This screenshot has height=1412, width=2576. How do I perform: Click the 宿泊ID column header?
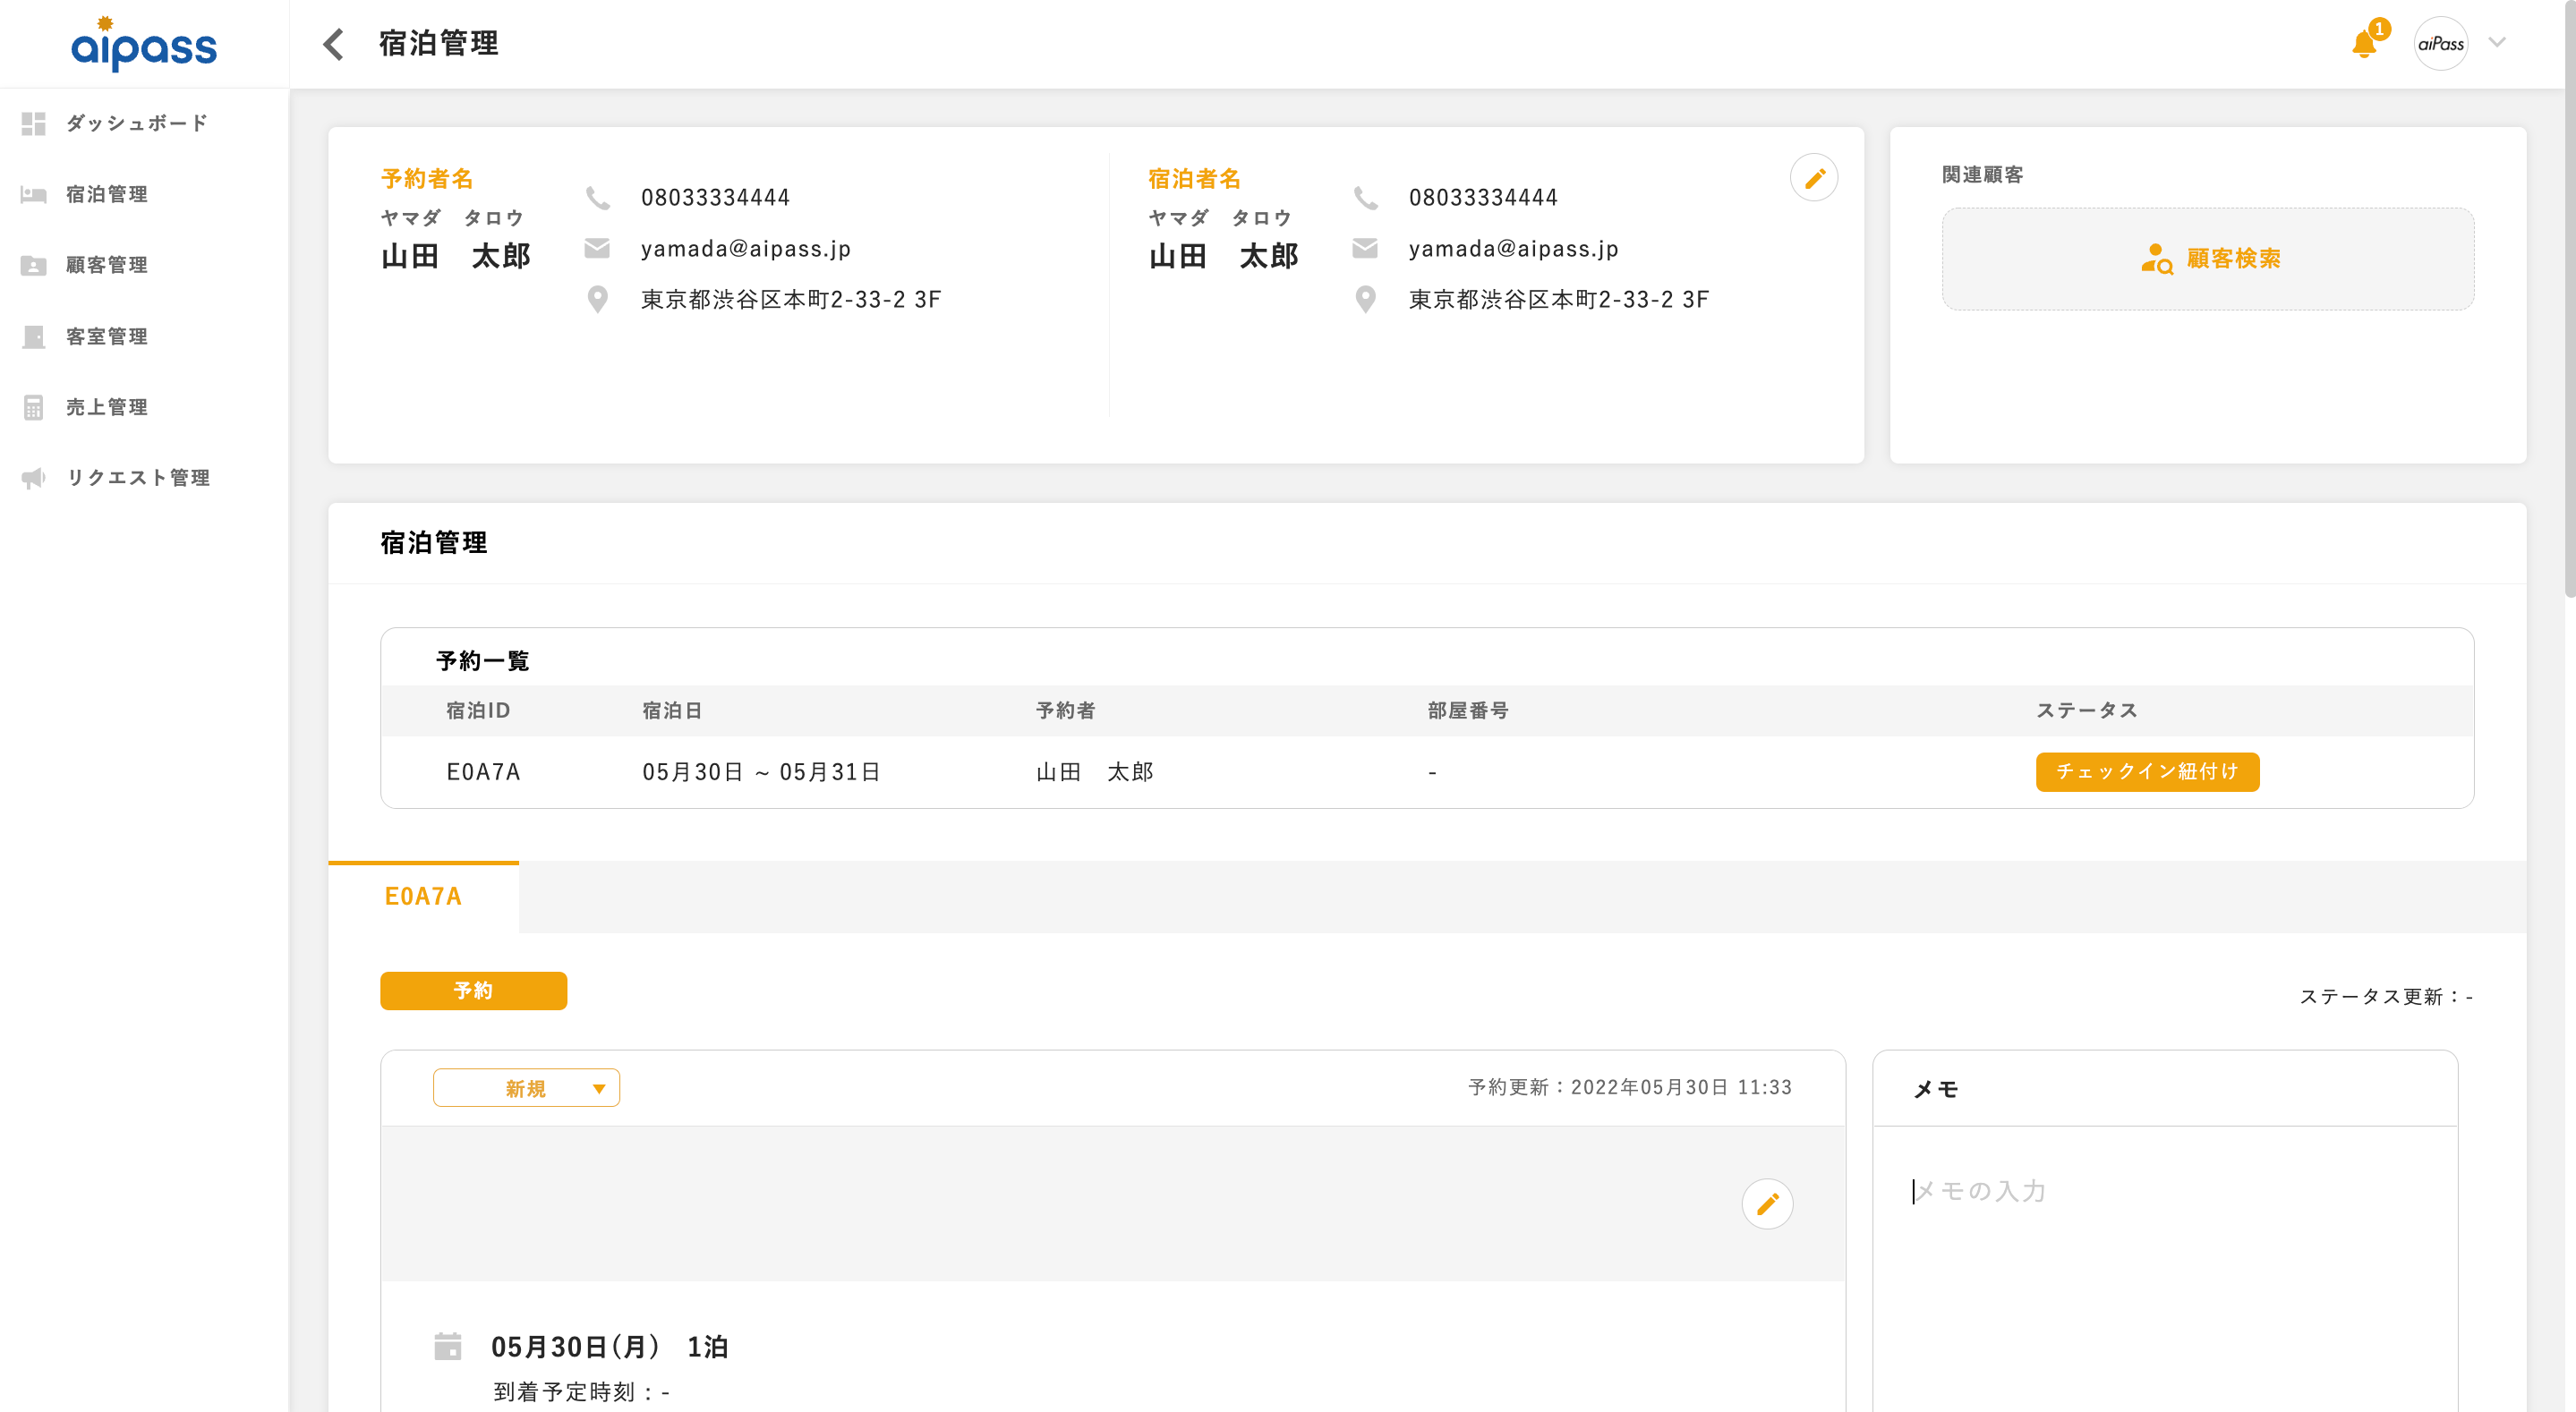[478, 710]
